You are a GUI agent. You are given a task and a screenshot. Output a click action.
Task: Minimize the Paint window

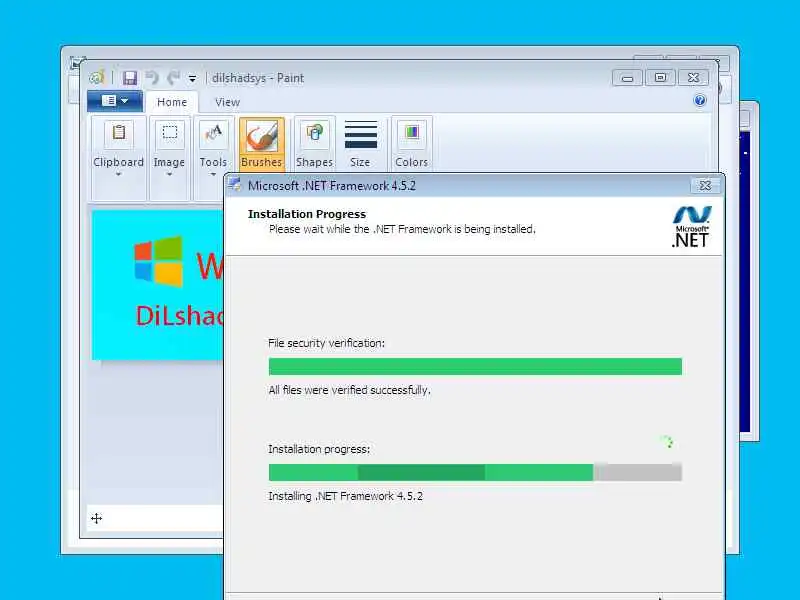coord(627,78)
